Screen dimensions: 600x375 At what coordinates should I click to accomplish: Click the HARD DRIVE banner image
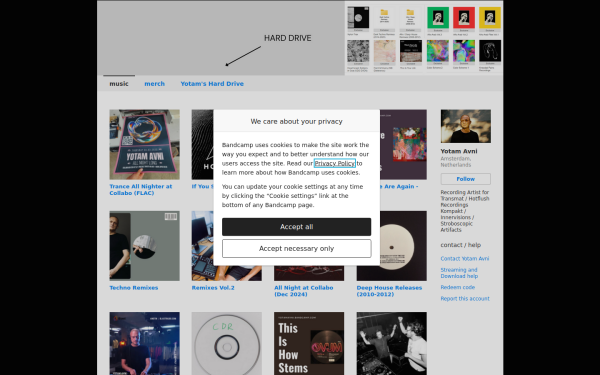(x=300, y=38)
